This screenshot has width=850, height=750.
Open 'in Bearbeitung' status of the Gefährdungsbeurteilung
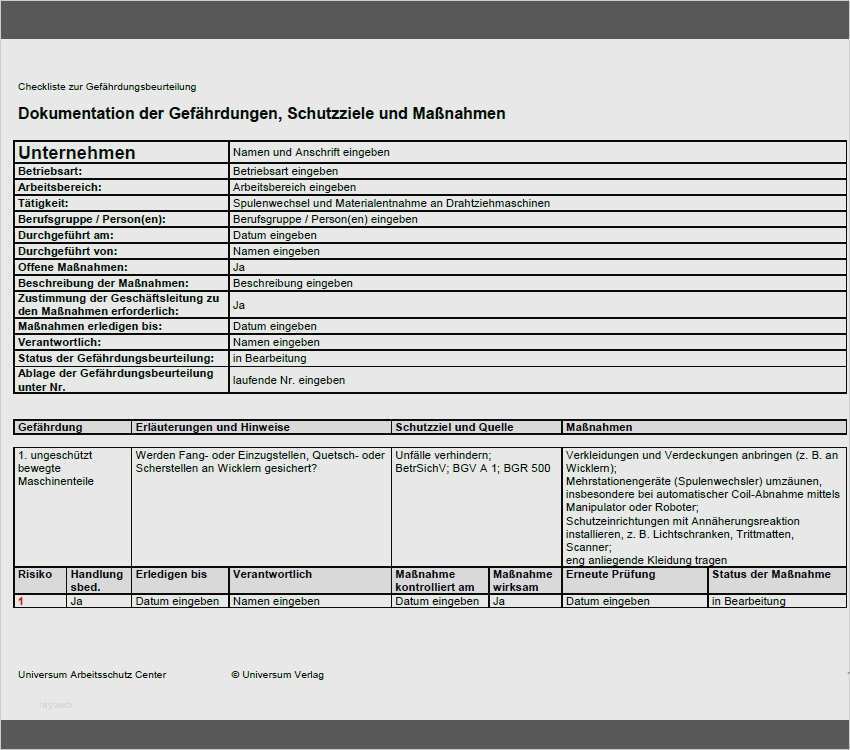click(537, 358)
